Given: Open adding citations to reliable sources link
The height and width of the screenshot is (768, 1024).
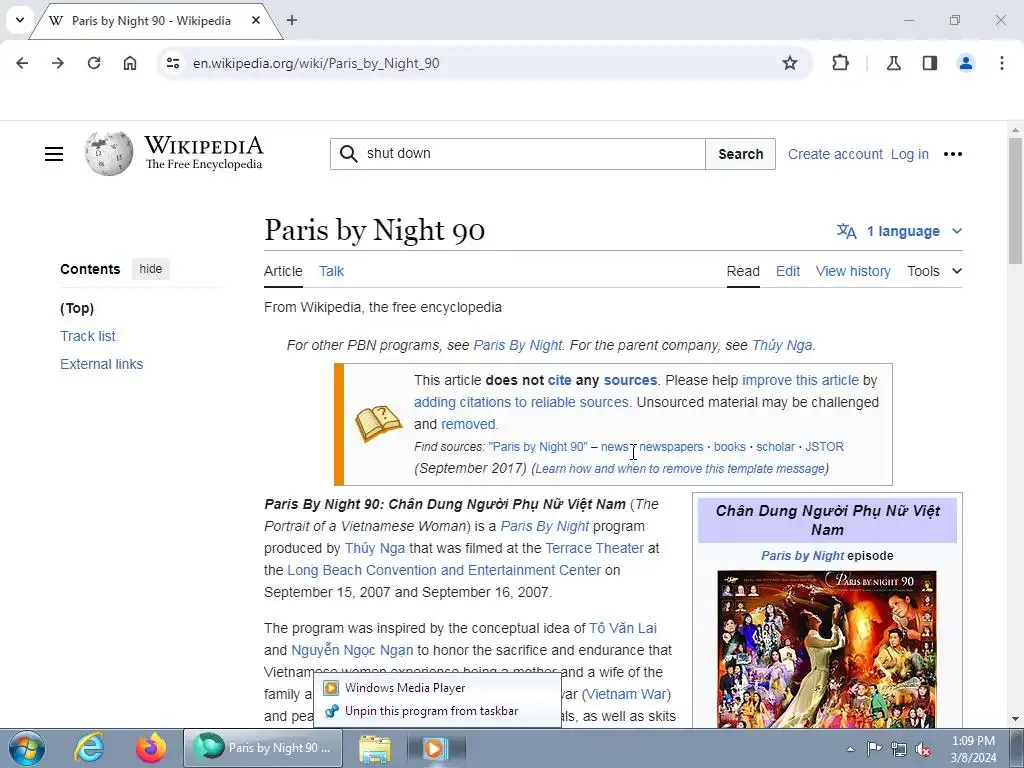Looking at the screenshot, I should click(x=520, y=402).
